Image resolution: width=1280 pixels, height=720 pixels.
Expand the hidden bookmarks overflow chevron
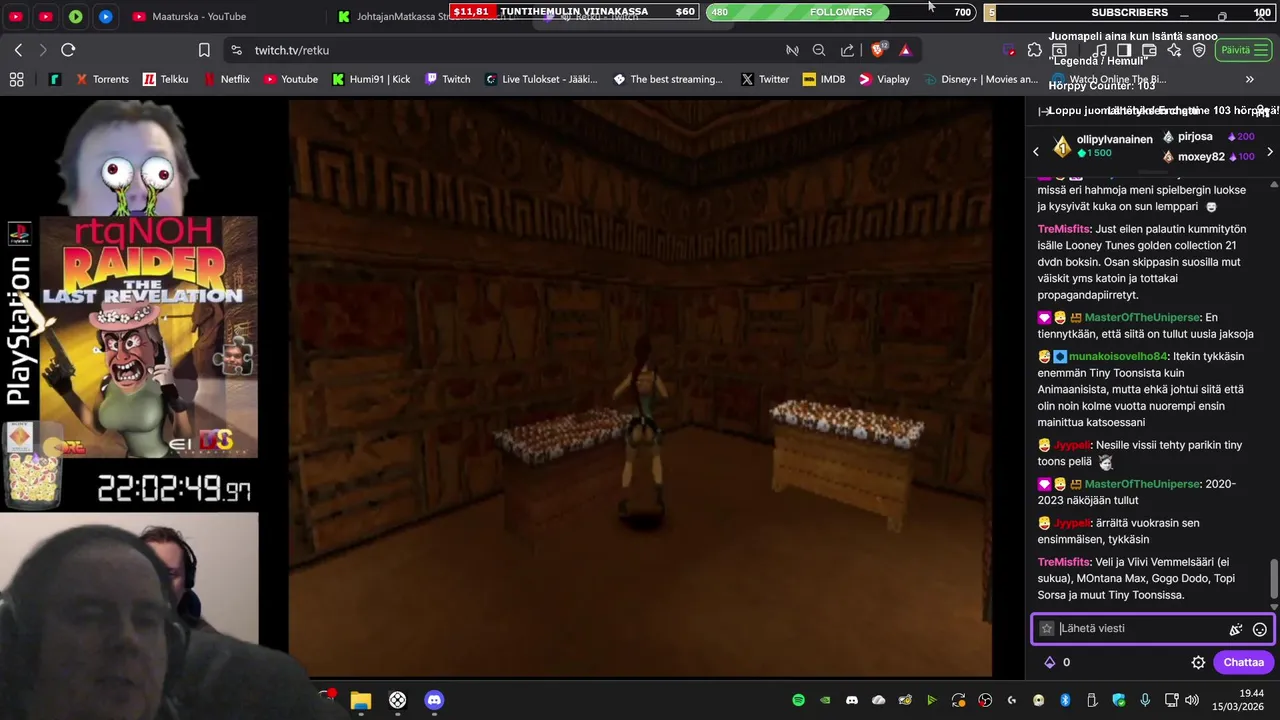[x=1249, y=79]
